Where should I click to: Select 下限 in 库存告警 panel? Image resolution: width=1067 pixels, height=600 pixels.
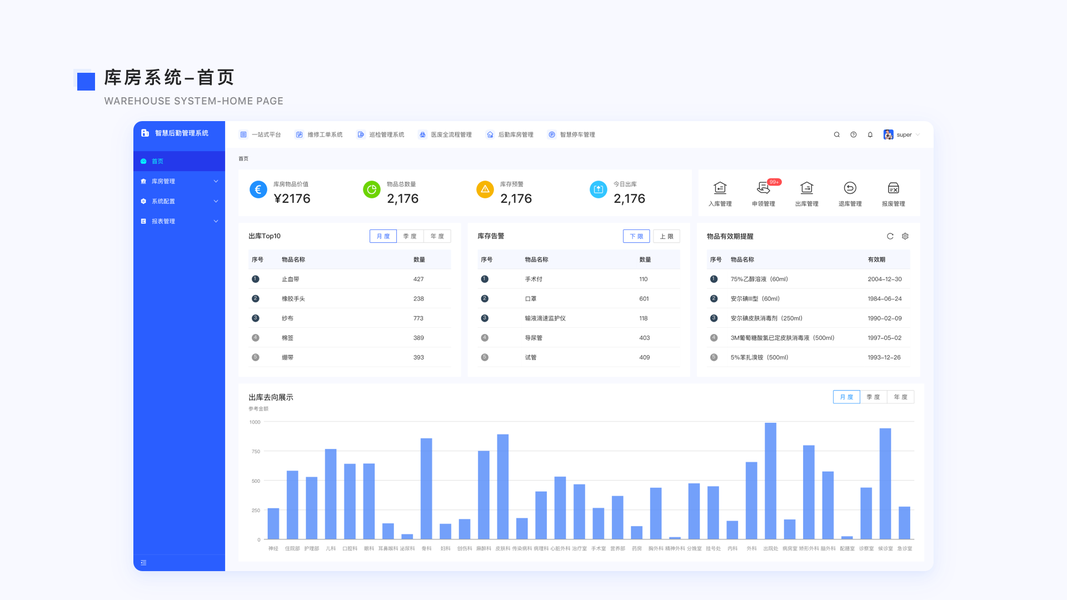click(x=636, y=236)
